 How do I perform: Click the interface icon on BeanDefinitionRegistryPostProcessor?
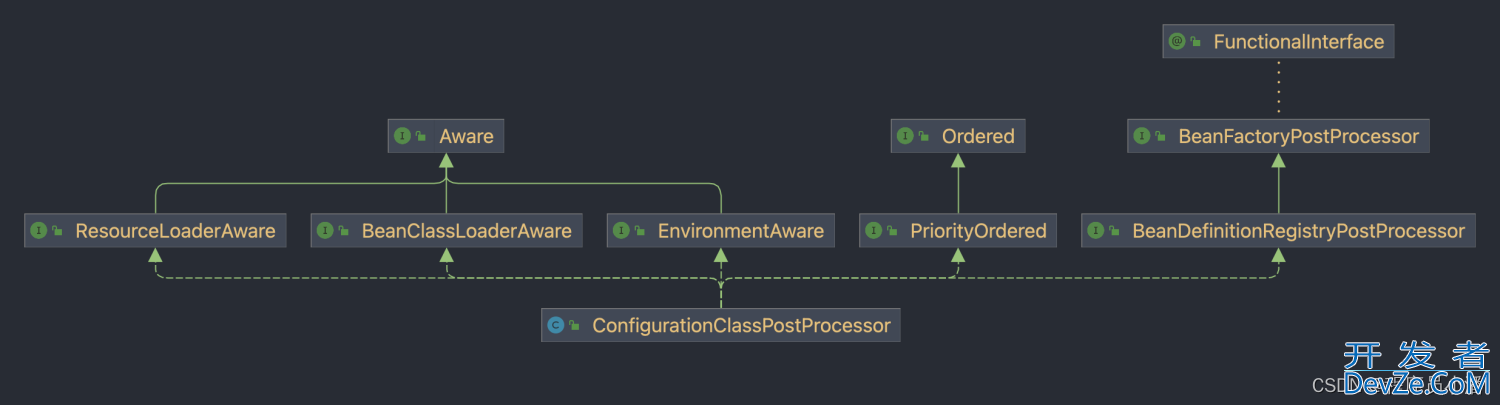click(x=1096, y=231)
